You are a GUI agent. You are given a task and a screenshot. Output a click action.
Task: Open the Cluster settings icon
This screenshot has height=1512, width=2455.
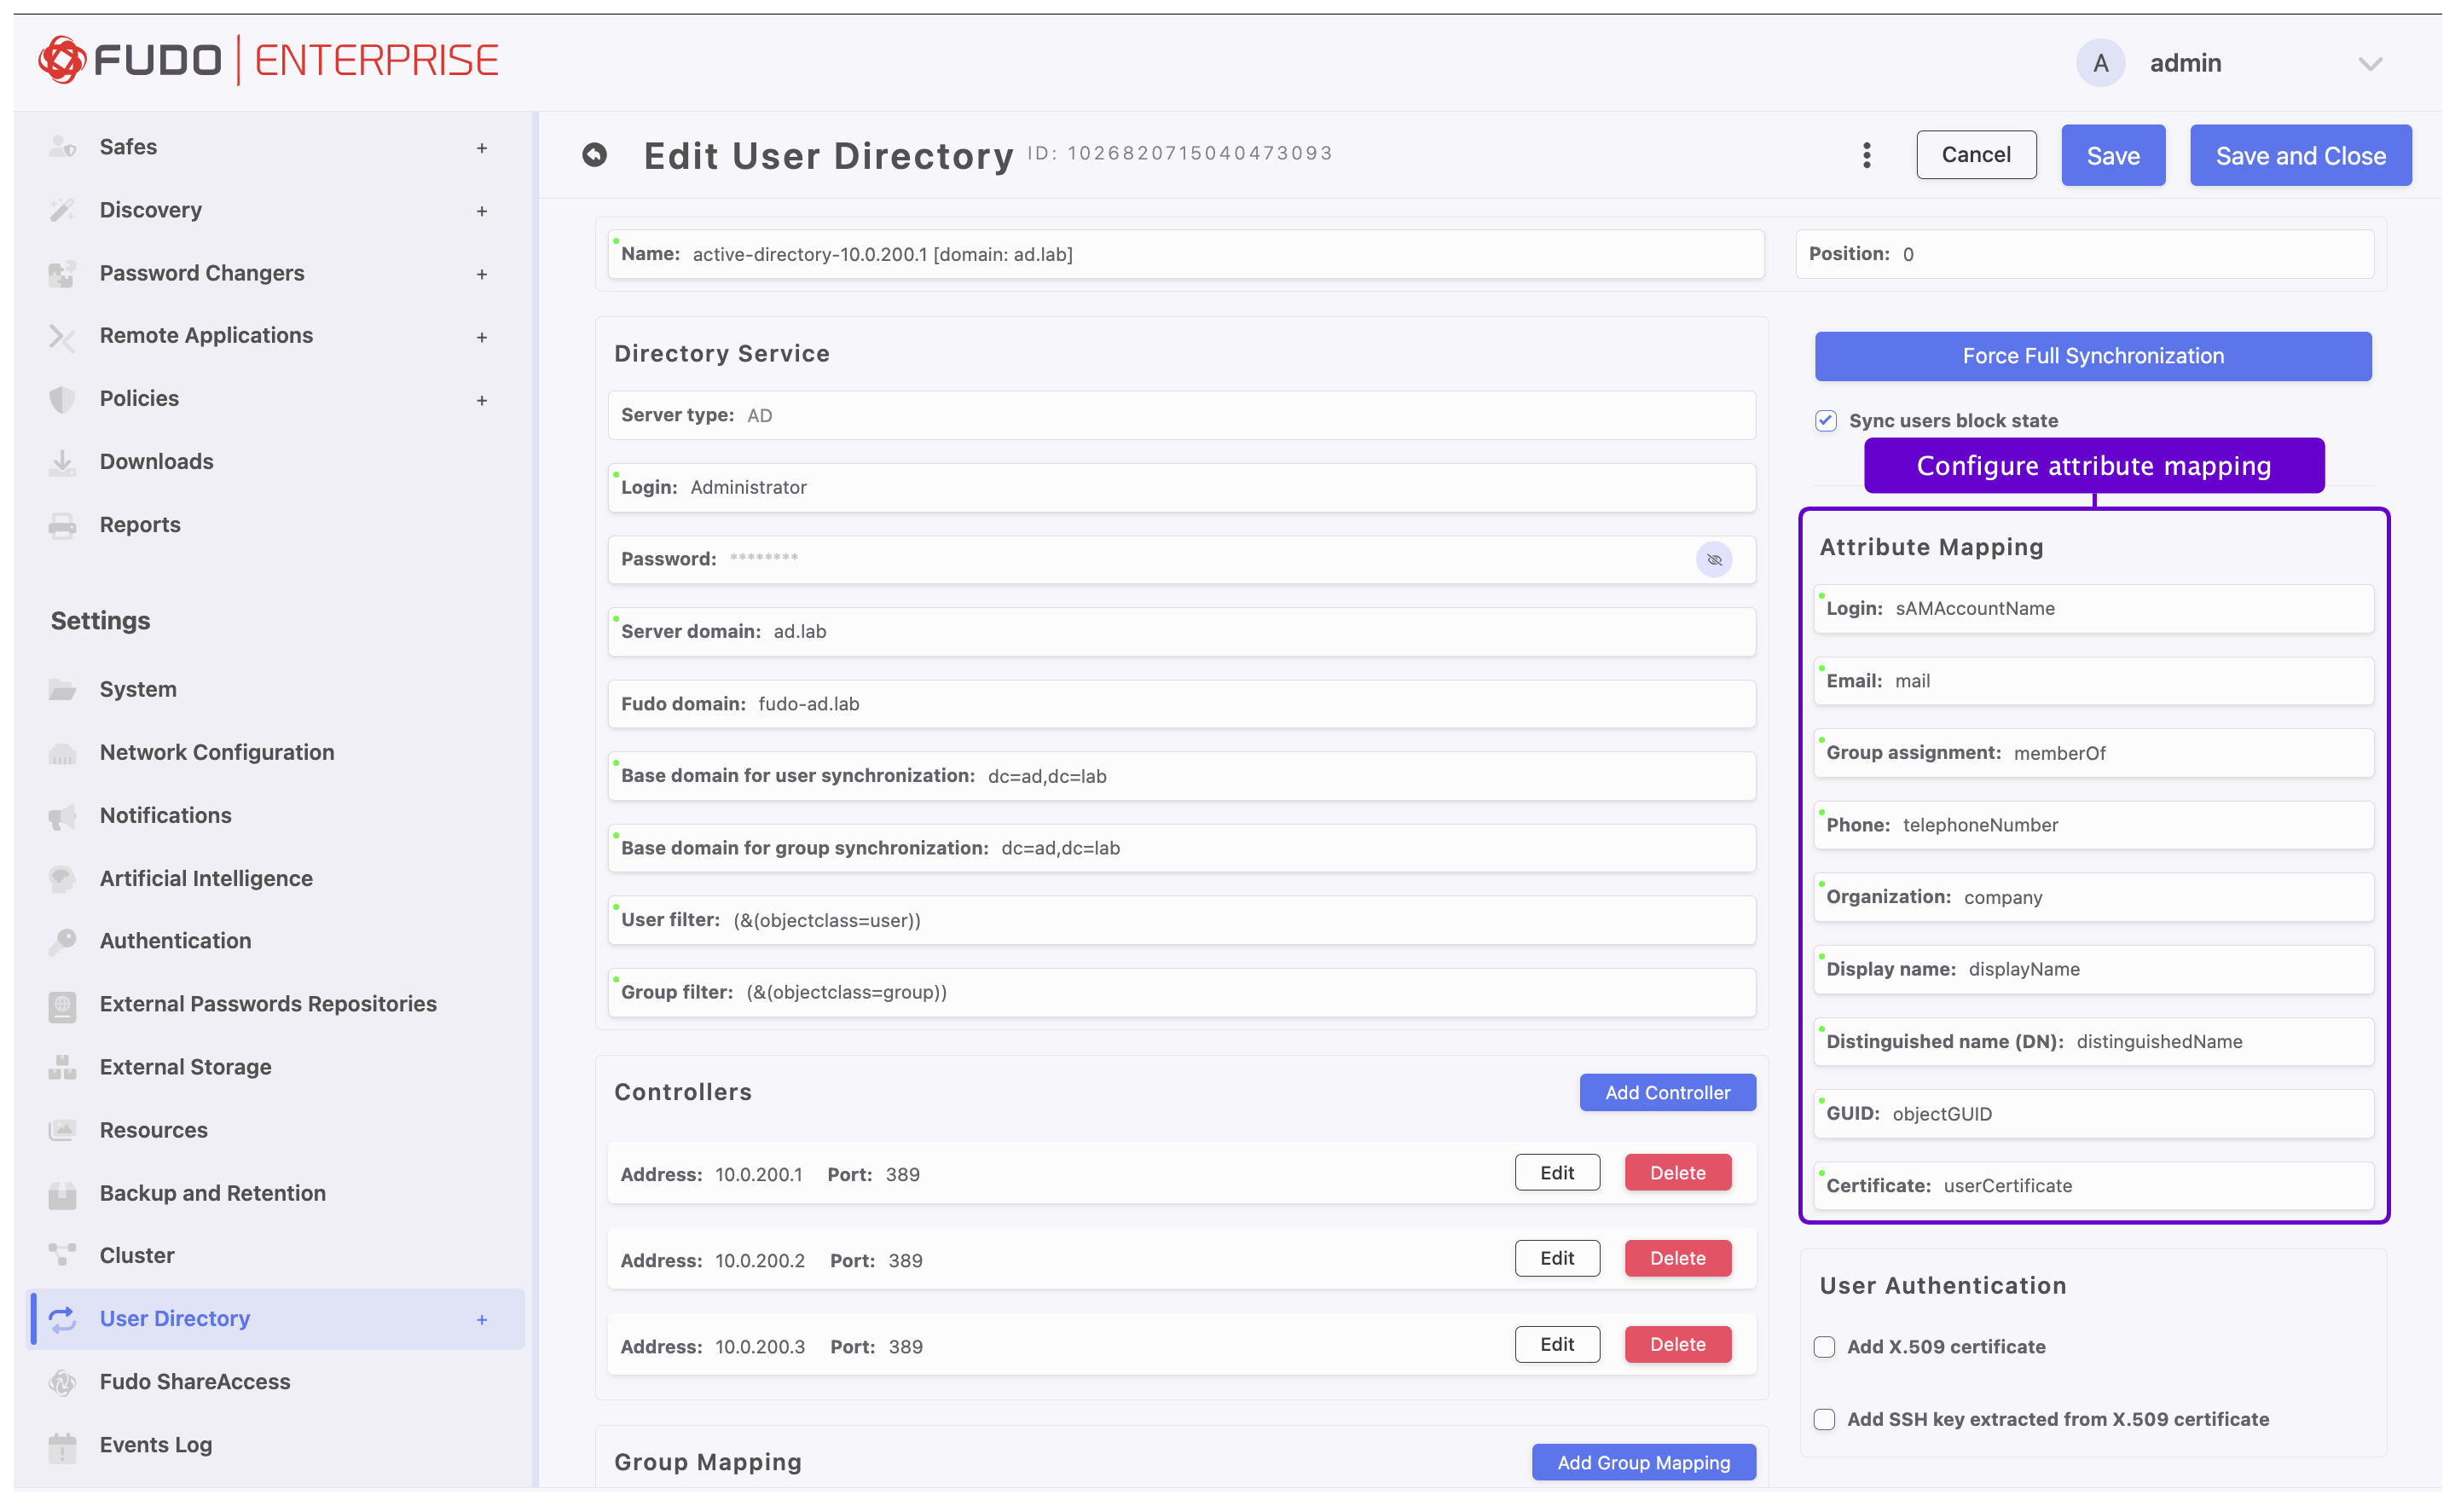[62, 1255]
